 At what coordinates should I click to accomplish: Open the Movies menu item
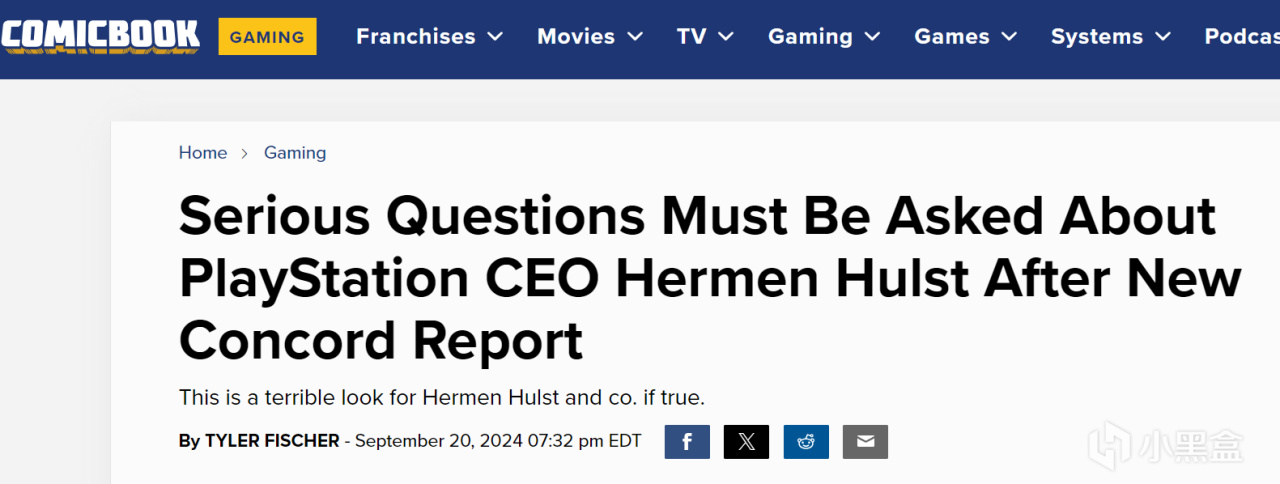(x=577, y=36)
